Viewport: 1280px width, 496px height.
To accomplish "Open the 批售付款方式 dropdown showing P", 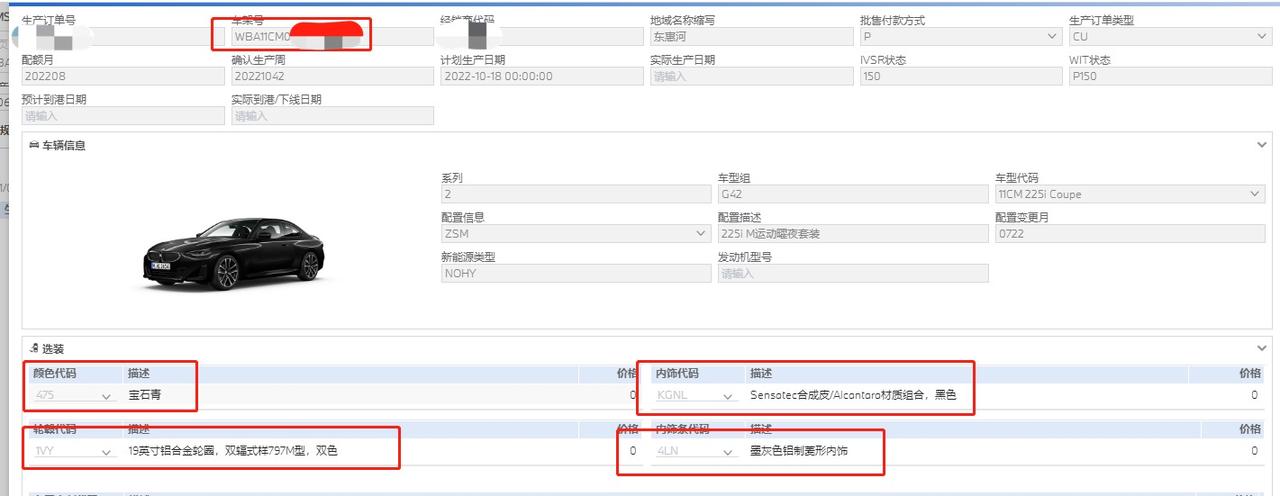I will (960, 36).
